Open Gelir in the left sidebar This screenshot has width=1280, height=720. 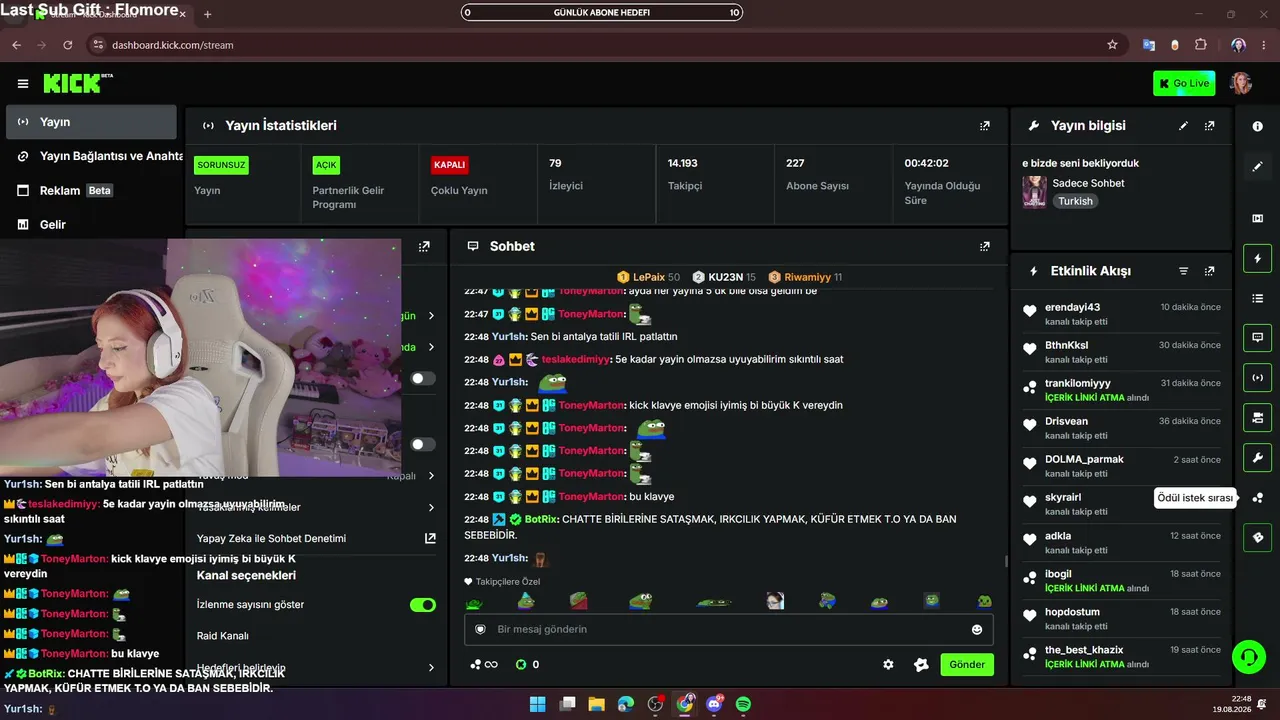[91, 225]
